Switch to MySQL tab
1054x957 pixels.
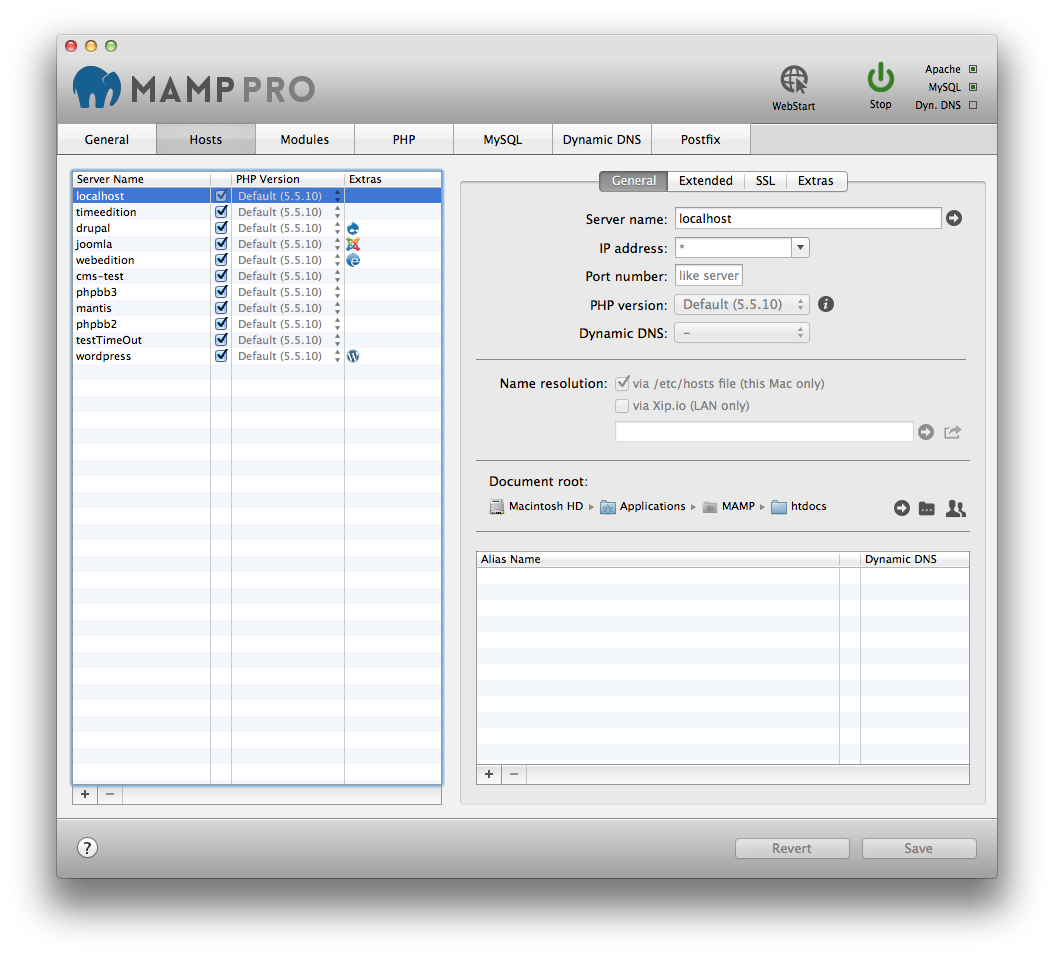(503, 140)
